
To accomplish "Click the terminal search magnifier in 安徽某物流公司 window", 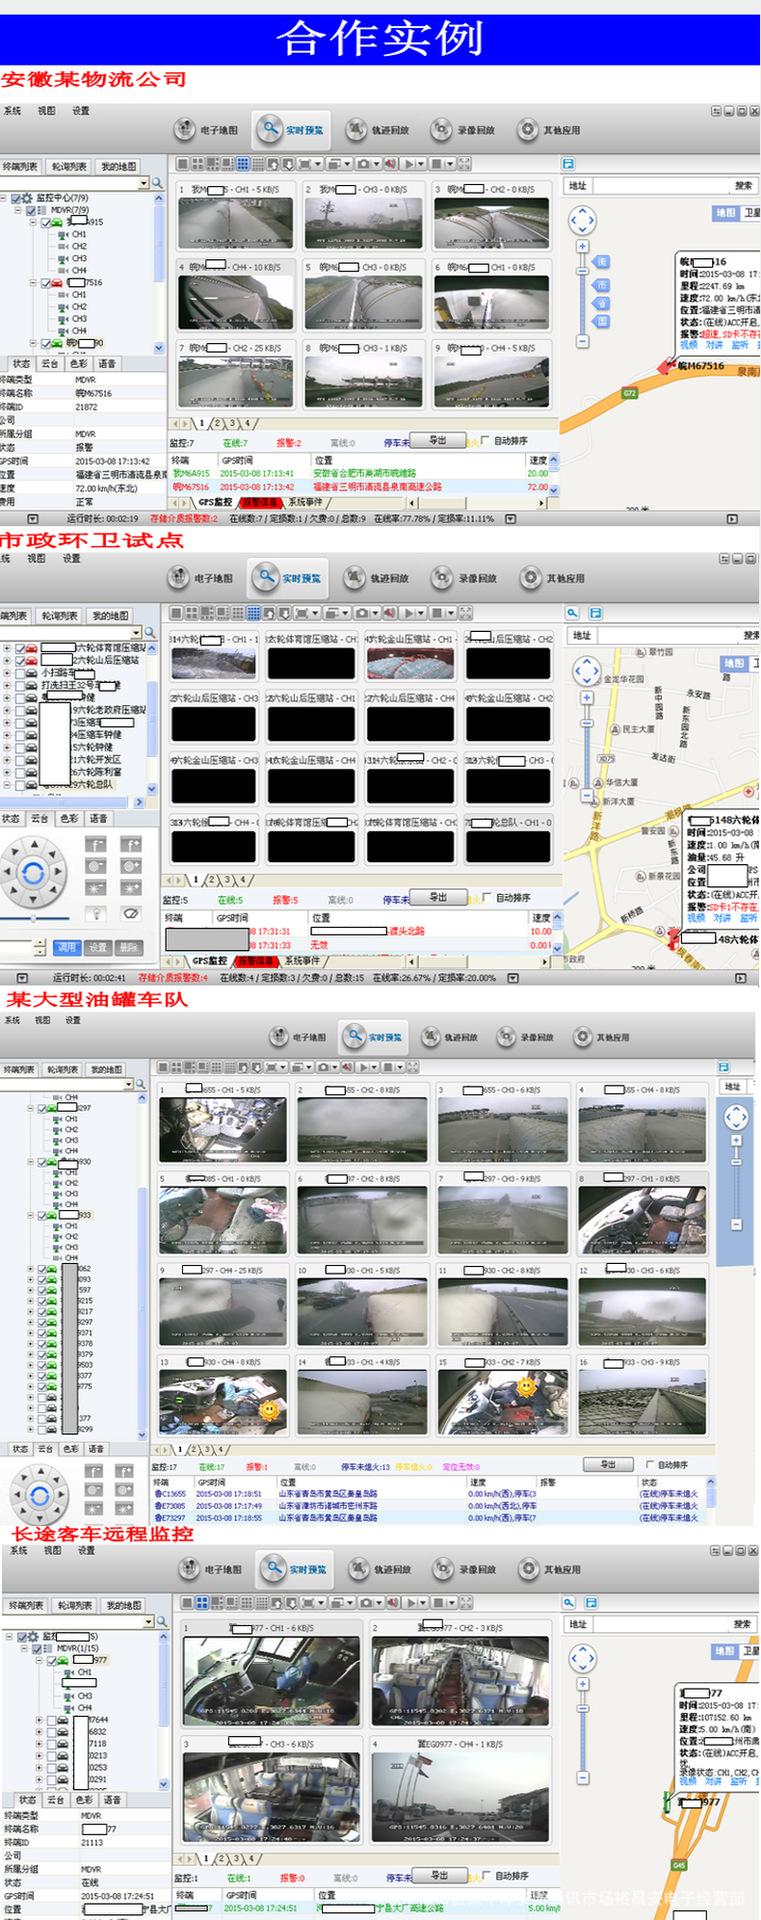I will (157, 183).
